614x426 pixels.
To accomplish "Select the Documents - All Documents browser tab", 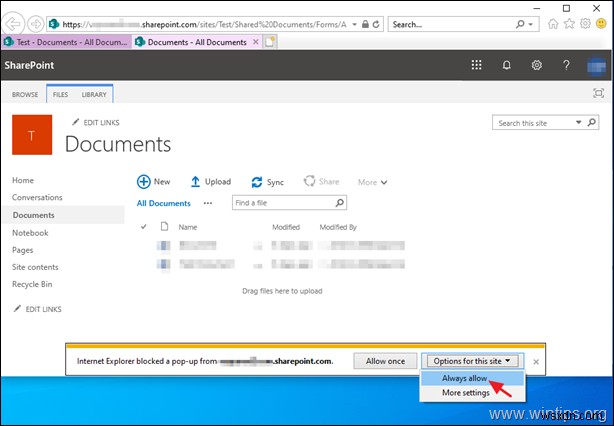I will tap(197, 42).
